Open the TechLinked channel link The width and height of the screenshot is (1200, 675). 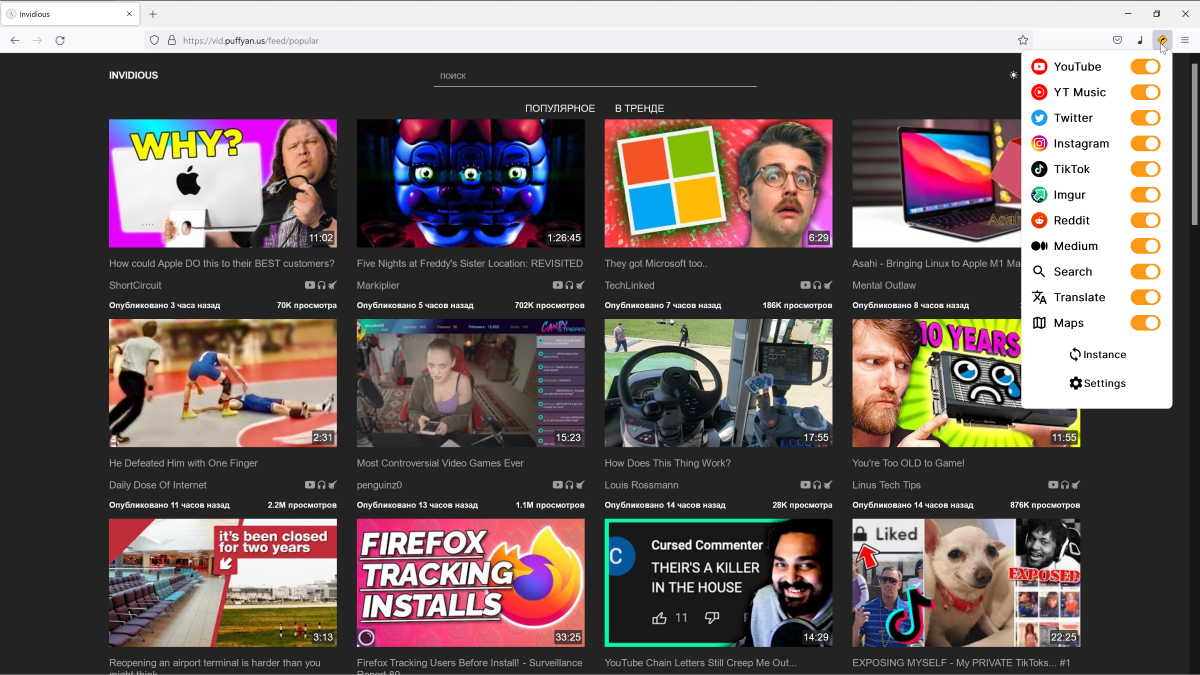[629, 286]
